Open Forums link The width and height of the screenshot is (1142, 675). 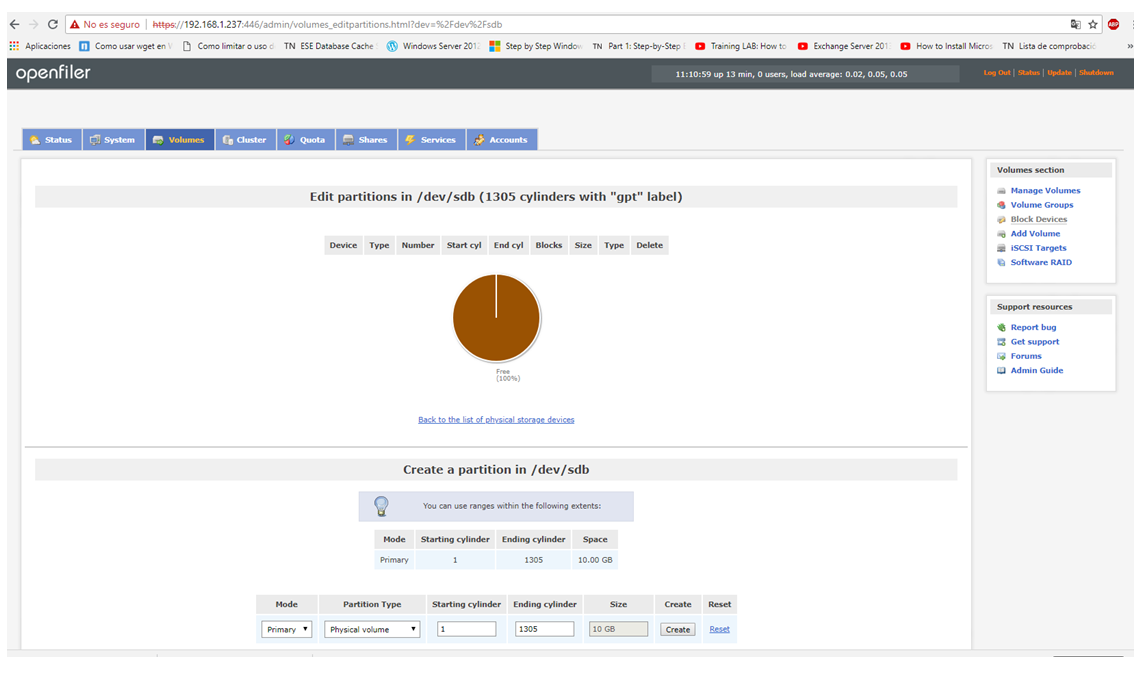[x=1025, y=356]
